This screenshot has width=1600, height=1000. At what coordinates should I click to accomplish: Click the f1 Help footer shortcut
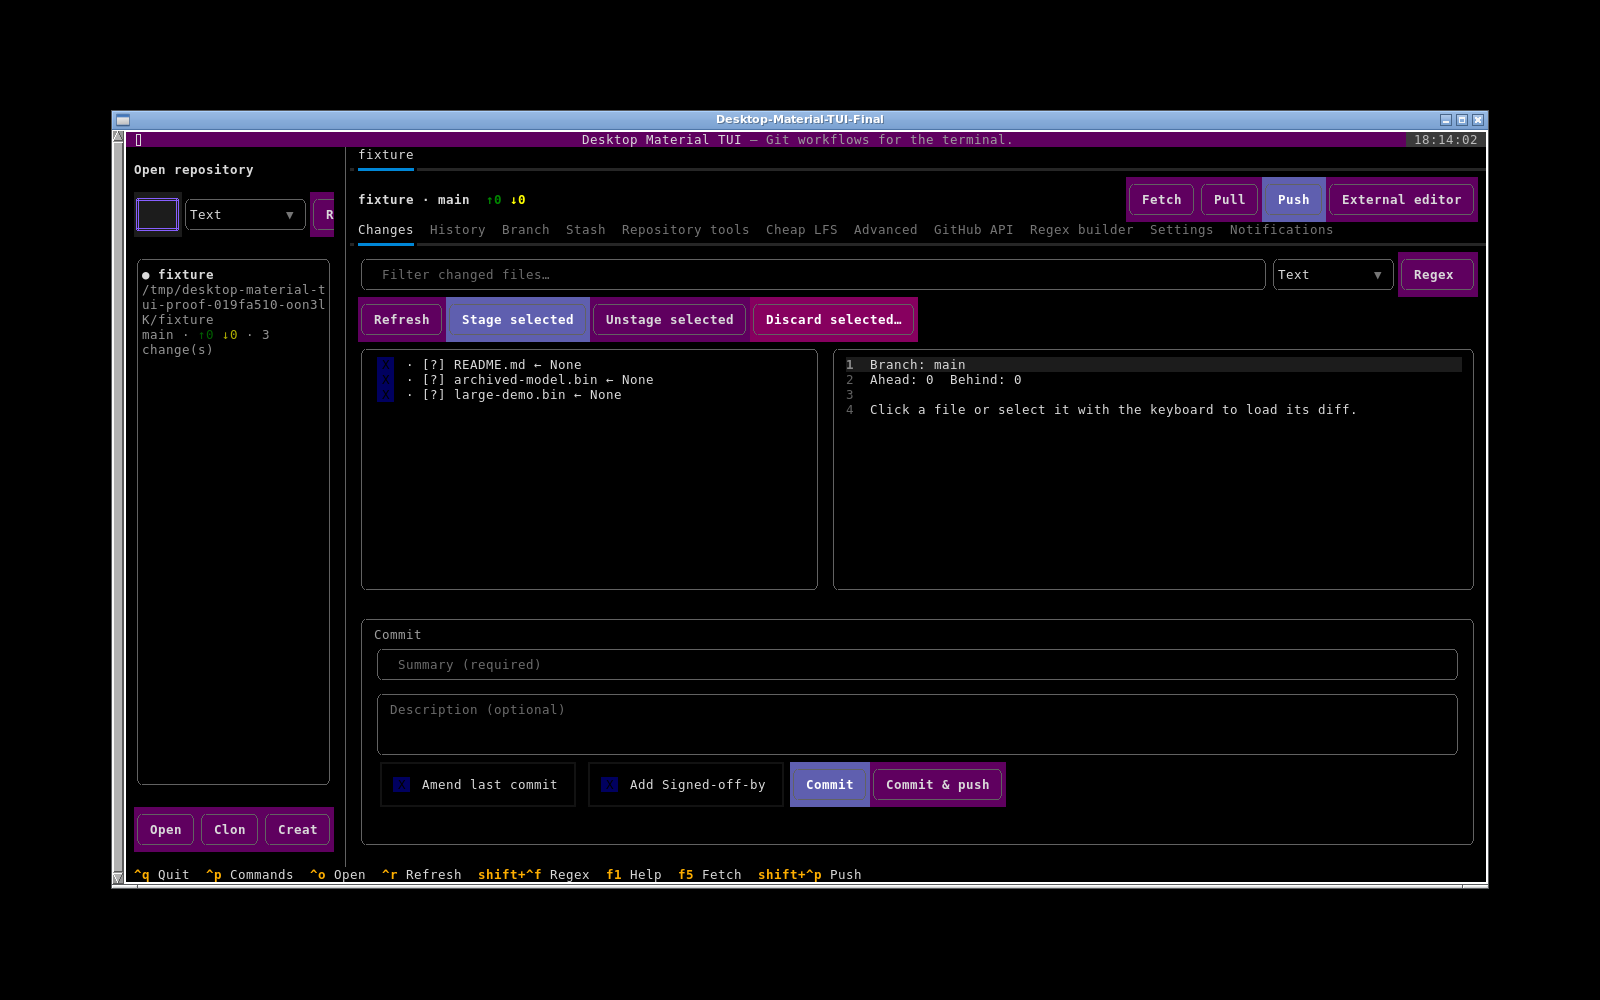[634, 875]
